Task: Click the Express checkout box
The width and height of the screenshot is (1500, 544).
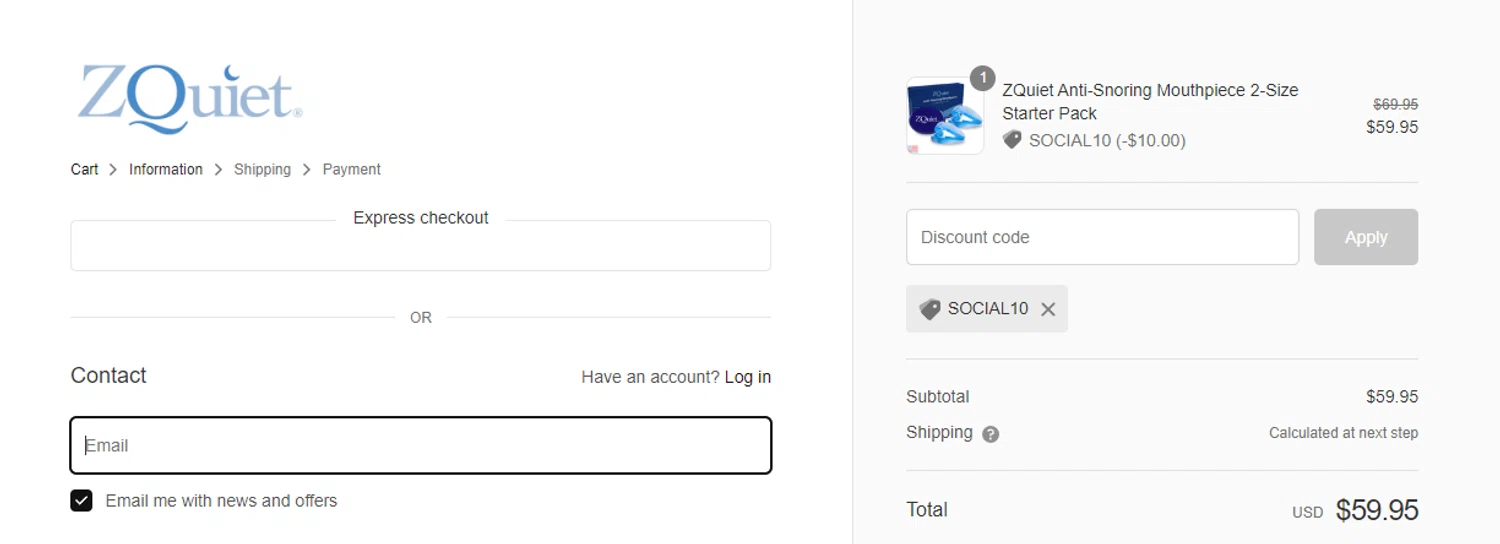Action: (420, 246)
